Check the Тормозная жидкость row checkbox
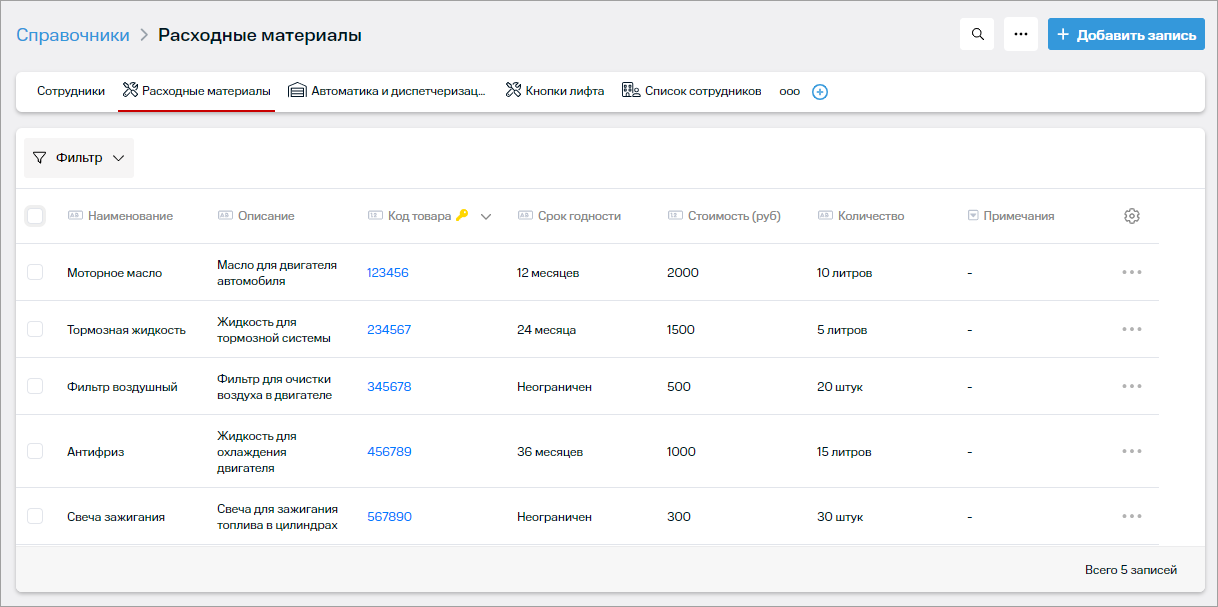1218x607 pixels. (35, 330)
